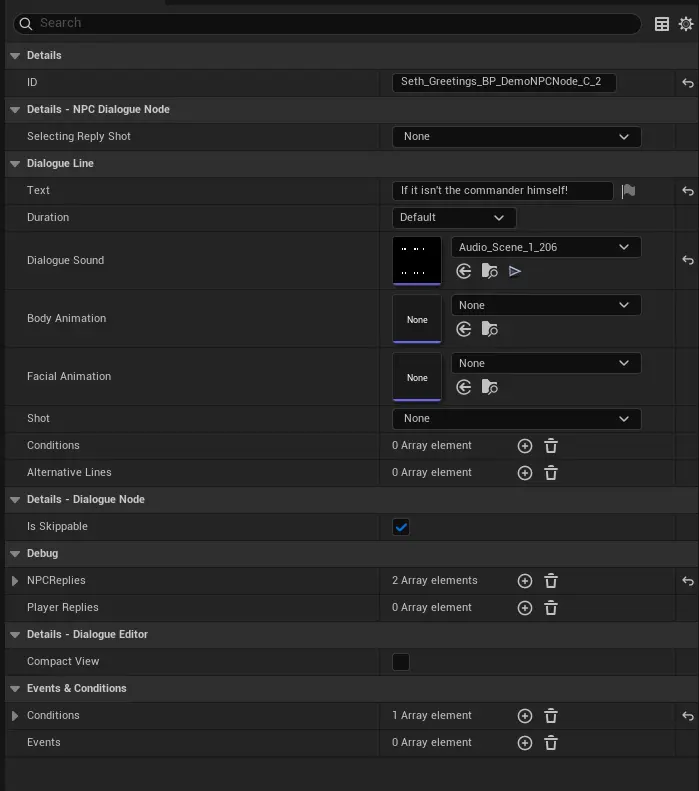Screen dimensions: 699x791
Task: Expand the NPCReplies array
Action: coord(15,581)
